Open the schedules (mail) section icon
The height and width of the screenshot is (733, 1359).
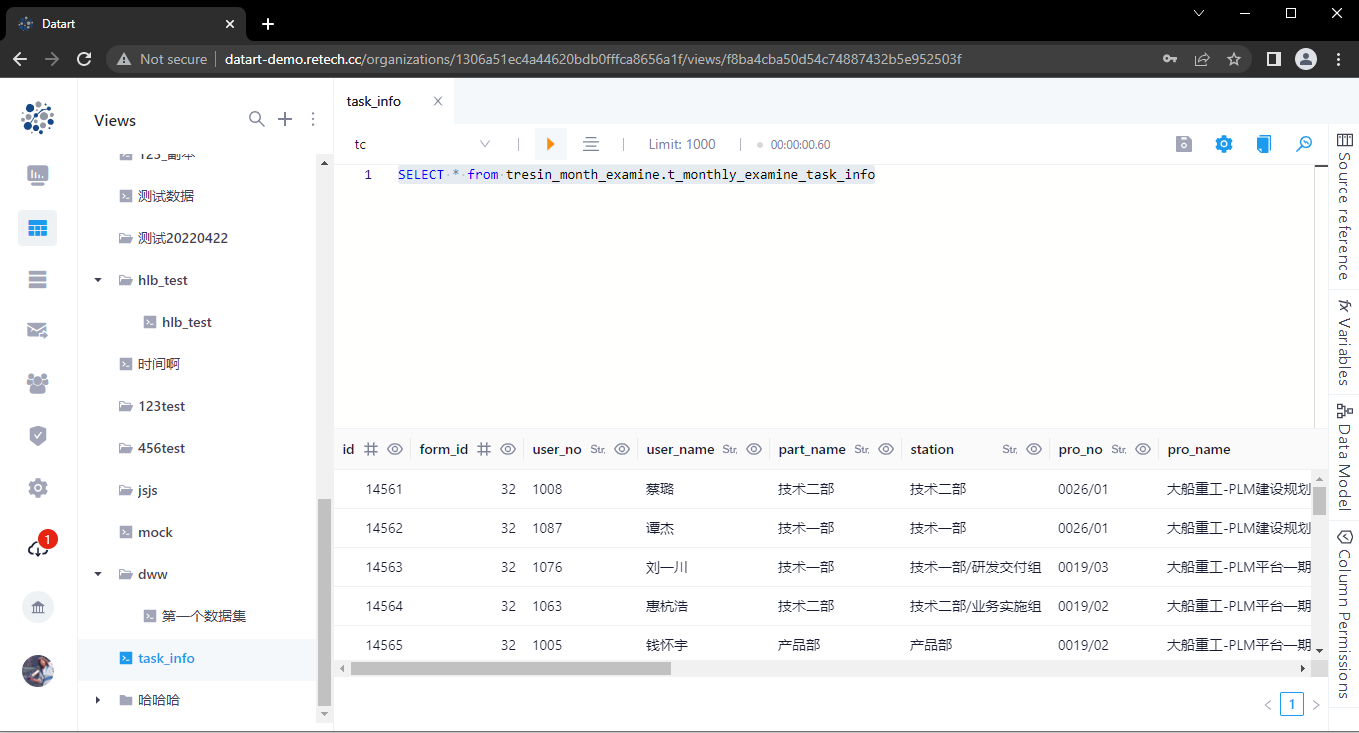(37, 330)
